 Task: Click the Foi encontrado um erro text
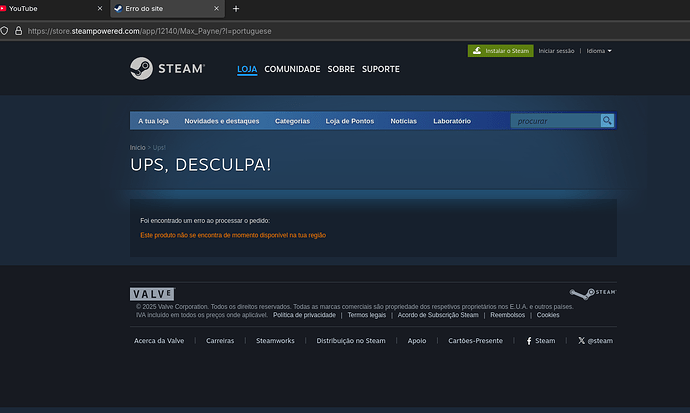[x=205, y=221]
